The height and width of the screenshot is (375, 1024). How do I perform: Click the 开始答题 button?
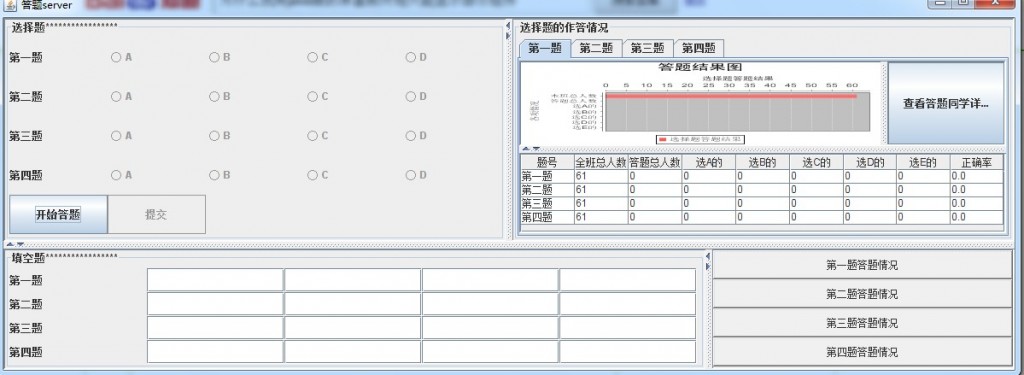58,214
